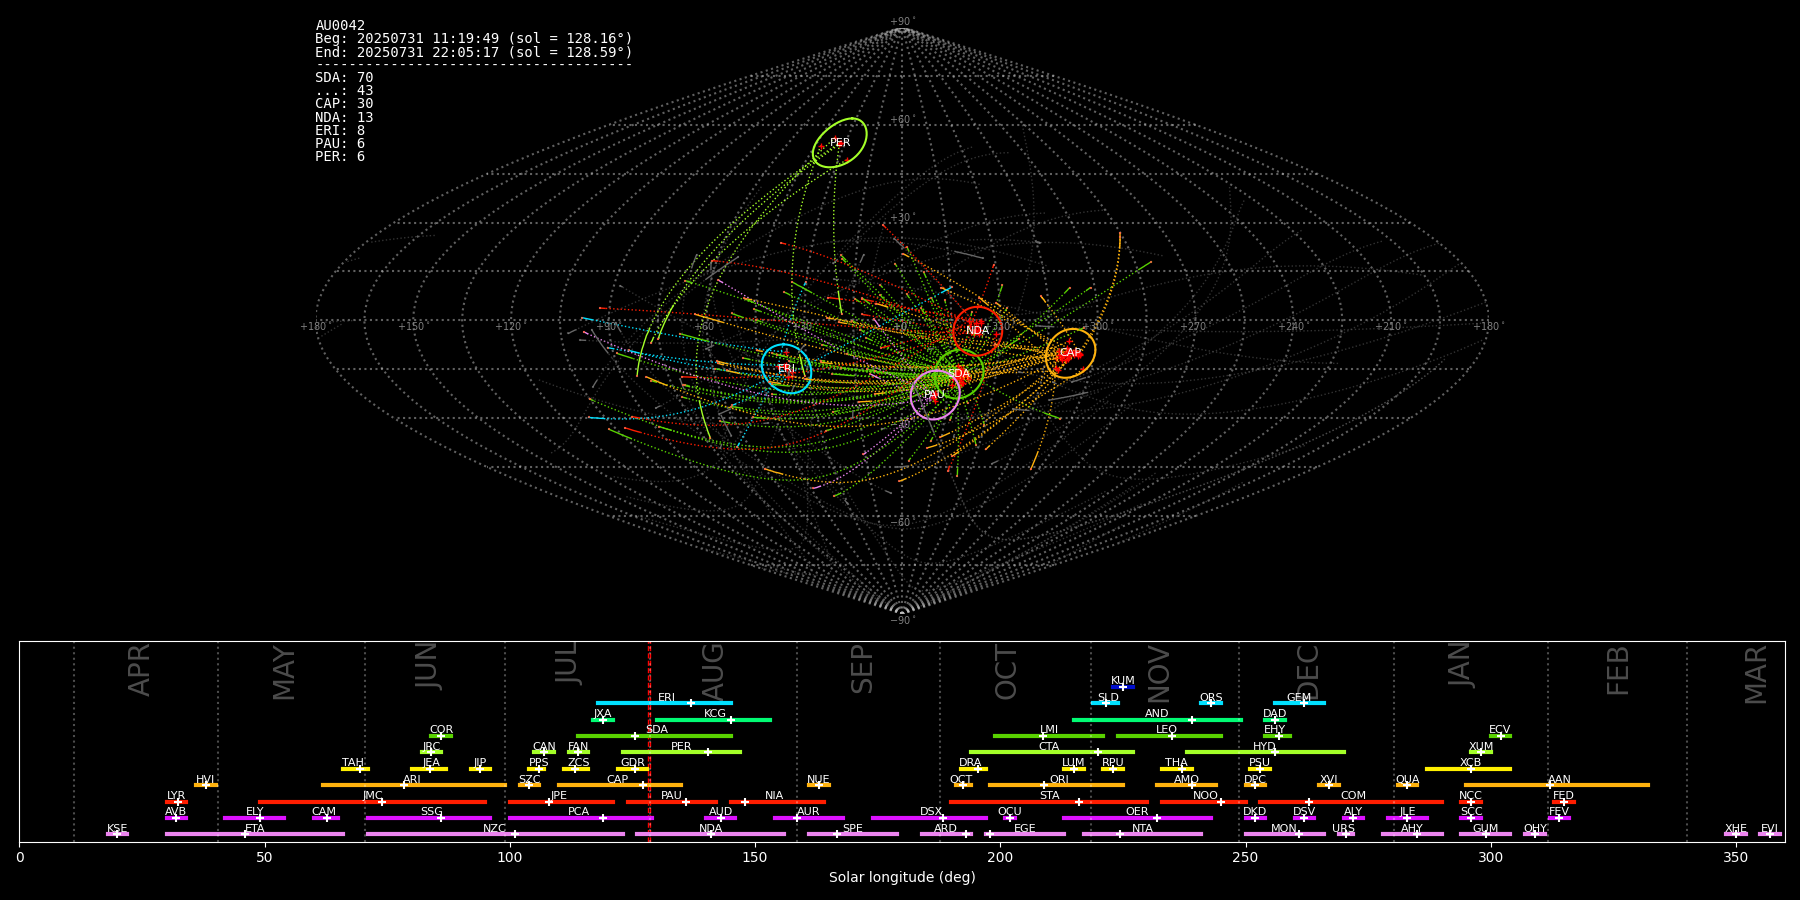Click the GEM shower bar in timeline

coord(1299,703)
